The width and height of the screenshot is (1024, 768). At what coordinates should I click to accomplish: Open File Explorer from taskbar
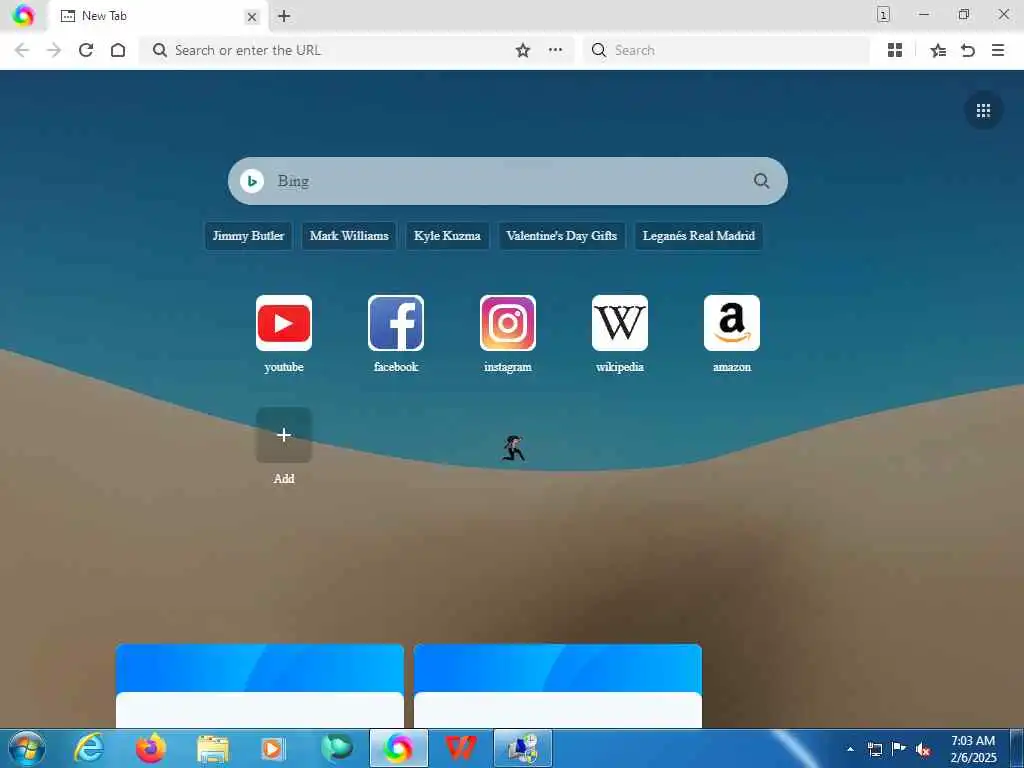click(x=212, y=748)
